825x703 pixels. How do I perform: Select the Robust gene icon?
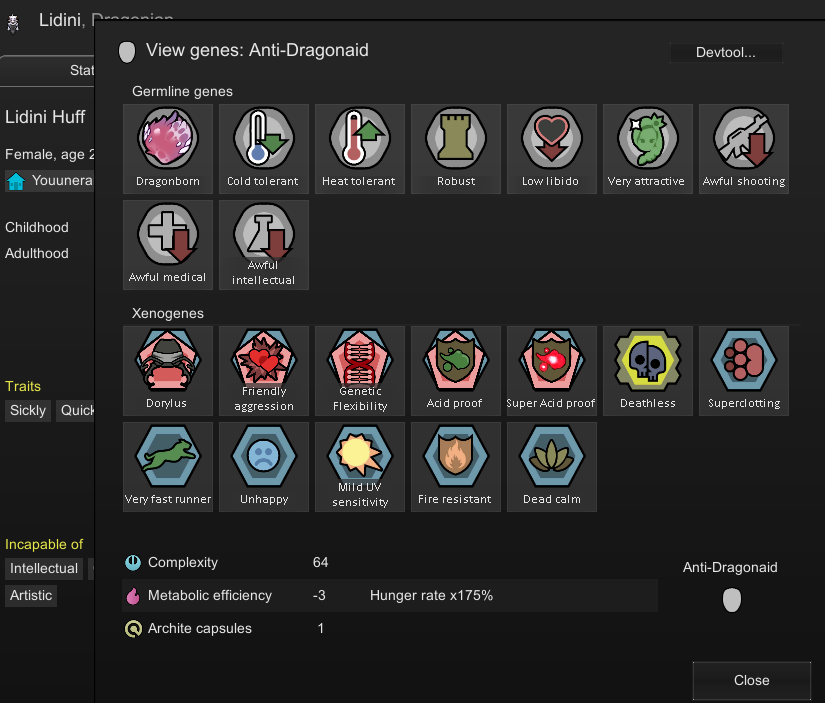point(456,149)
